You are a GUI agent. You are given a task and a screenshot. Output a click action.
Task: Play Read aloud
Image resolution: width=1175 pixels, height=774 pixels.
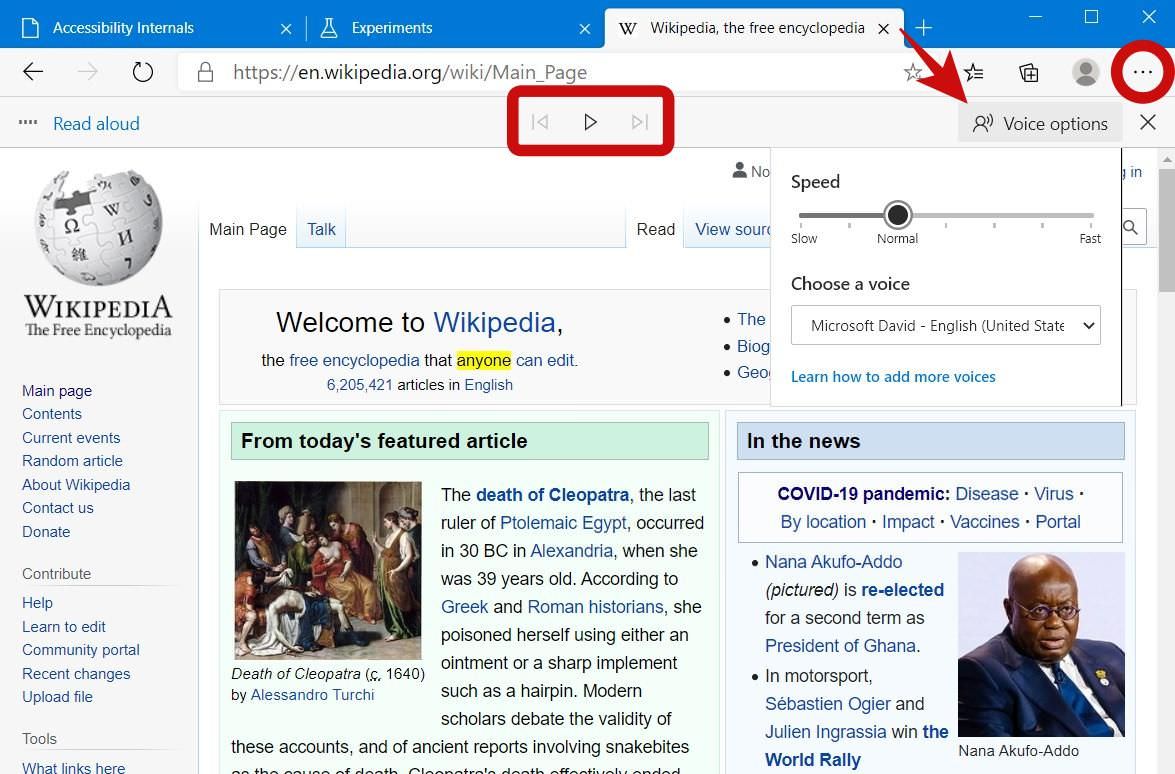pyautogui.click(x=590, y=121)
